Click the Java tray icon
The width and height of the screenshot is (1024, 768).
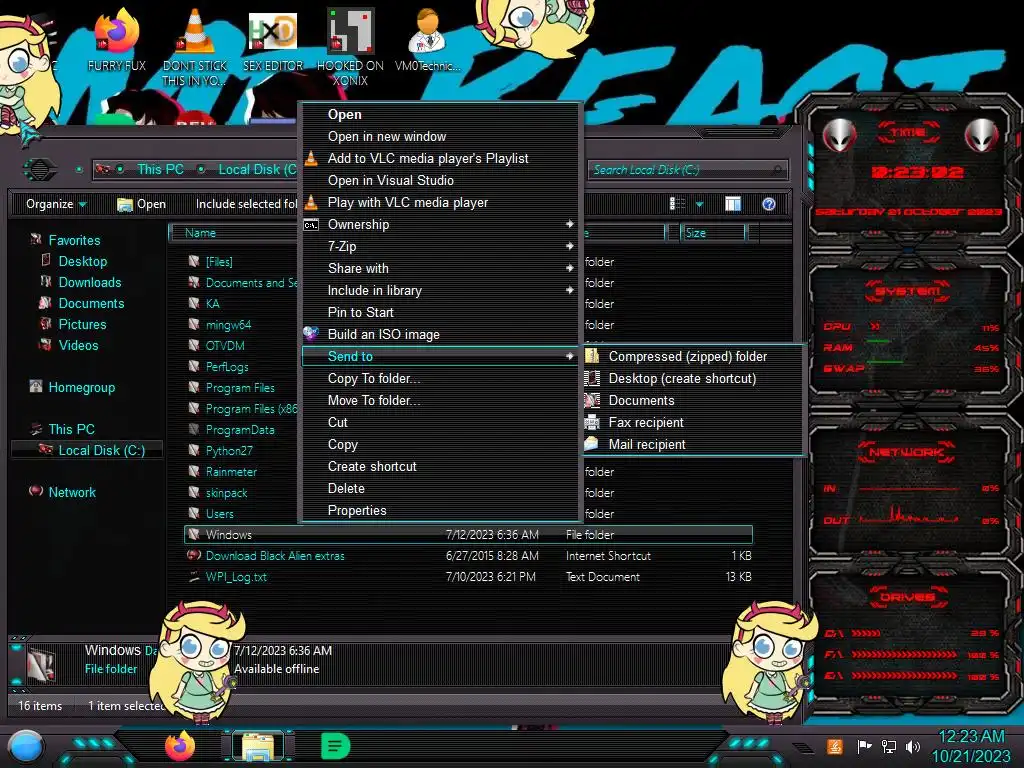point(834,746)
